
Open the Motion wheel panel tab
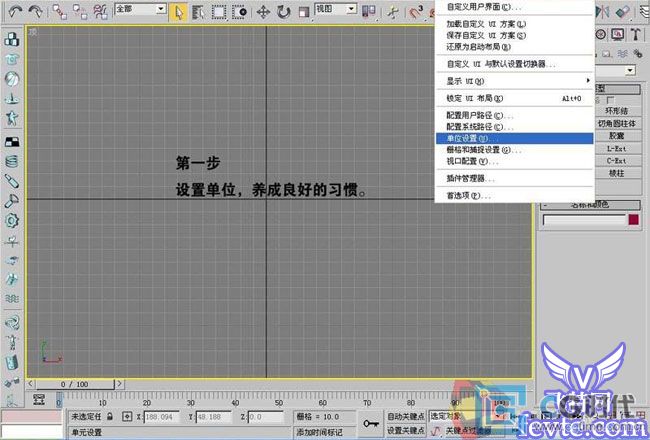[601, 34]
